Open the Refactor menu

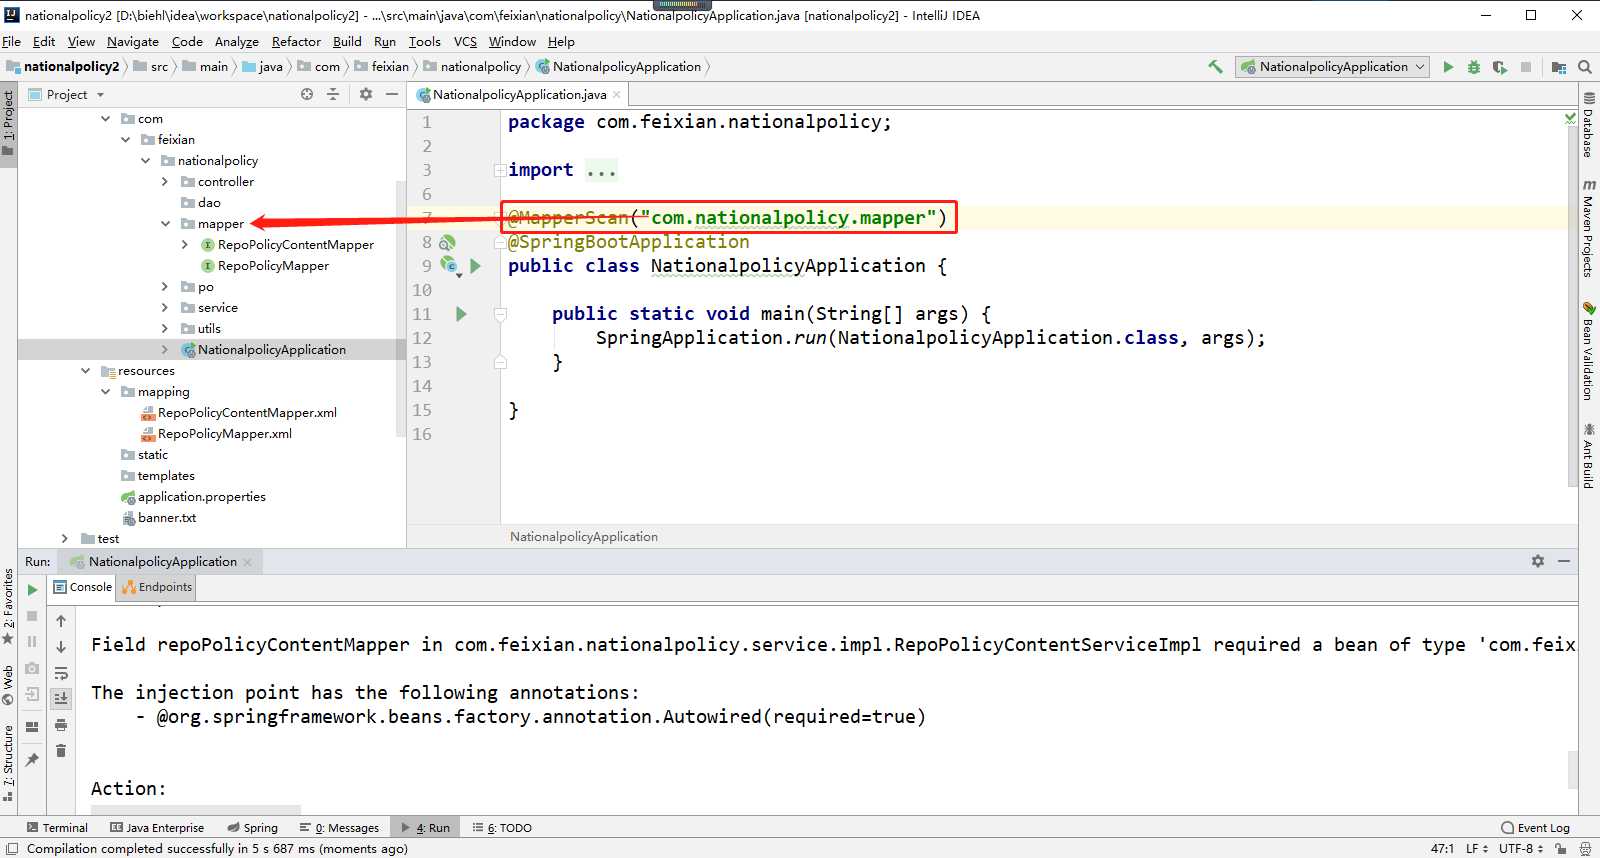(296, 41)
